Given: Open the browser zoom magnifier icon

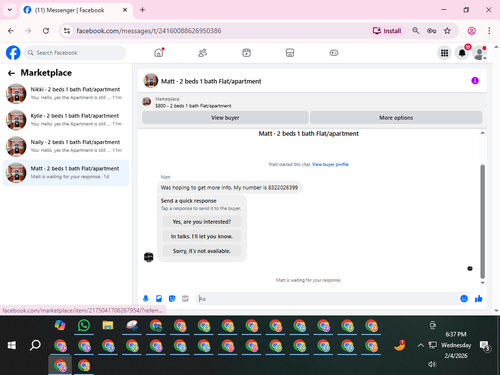Looking at the screenshot, I should tap(416, 31).
